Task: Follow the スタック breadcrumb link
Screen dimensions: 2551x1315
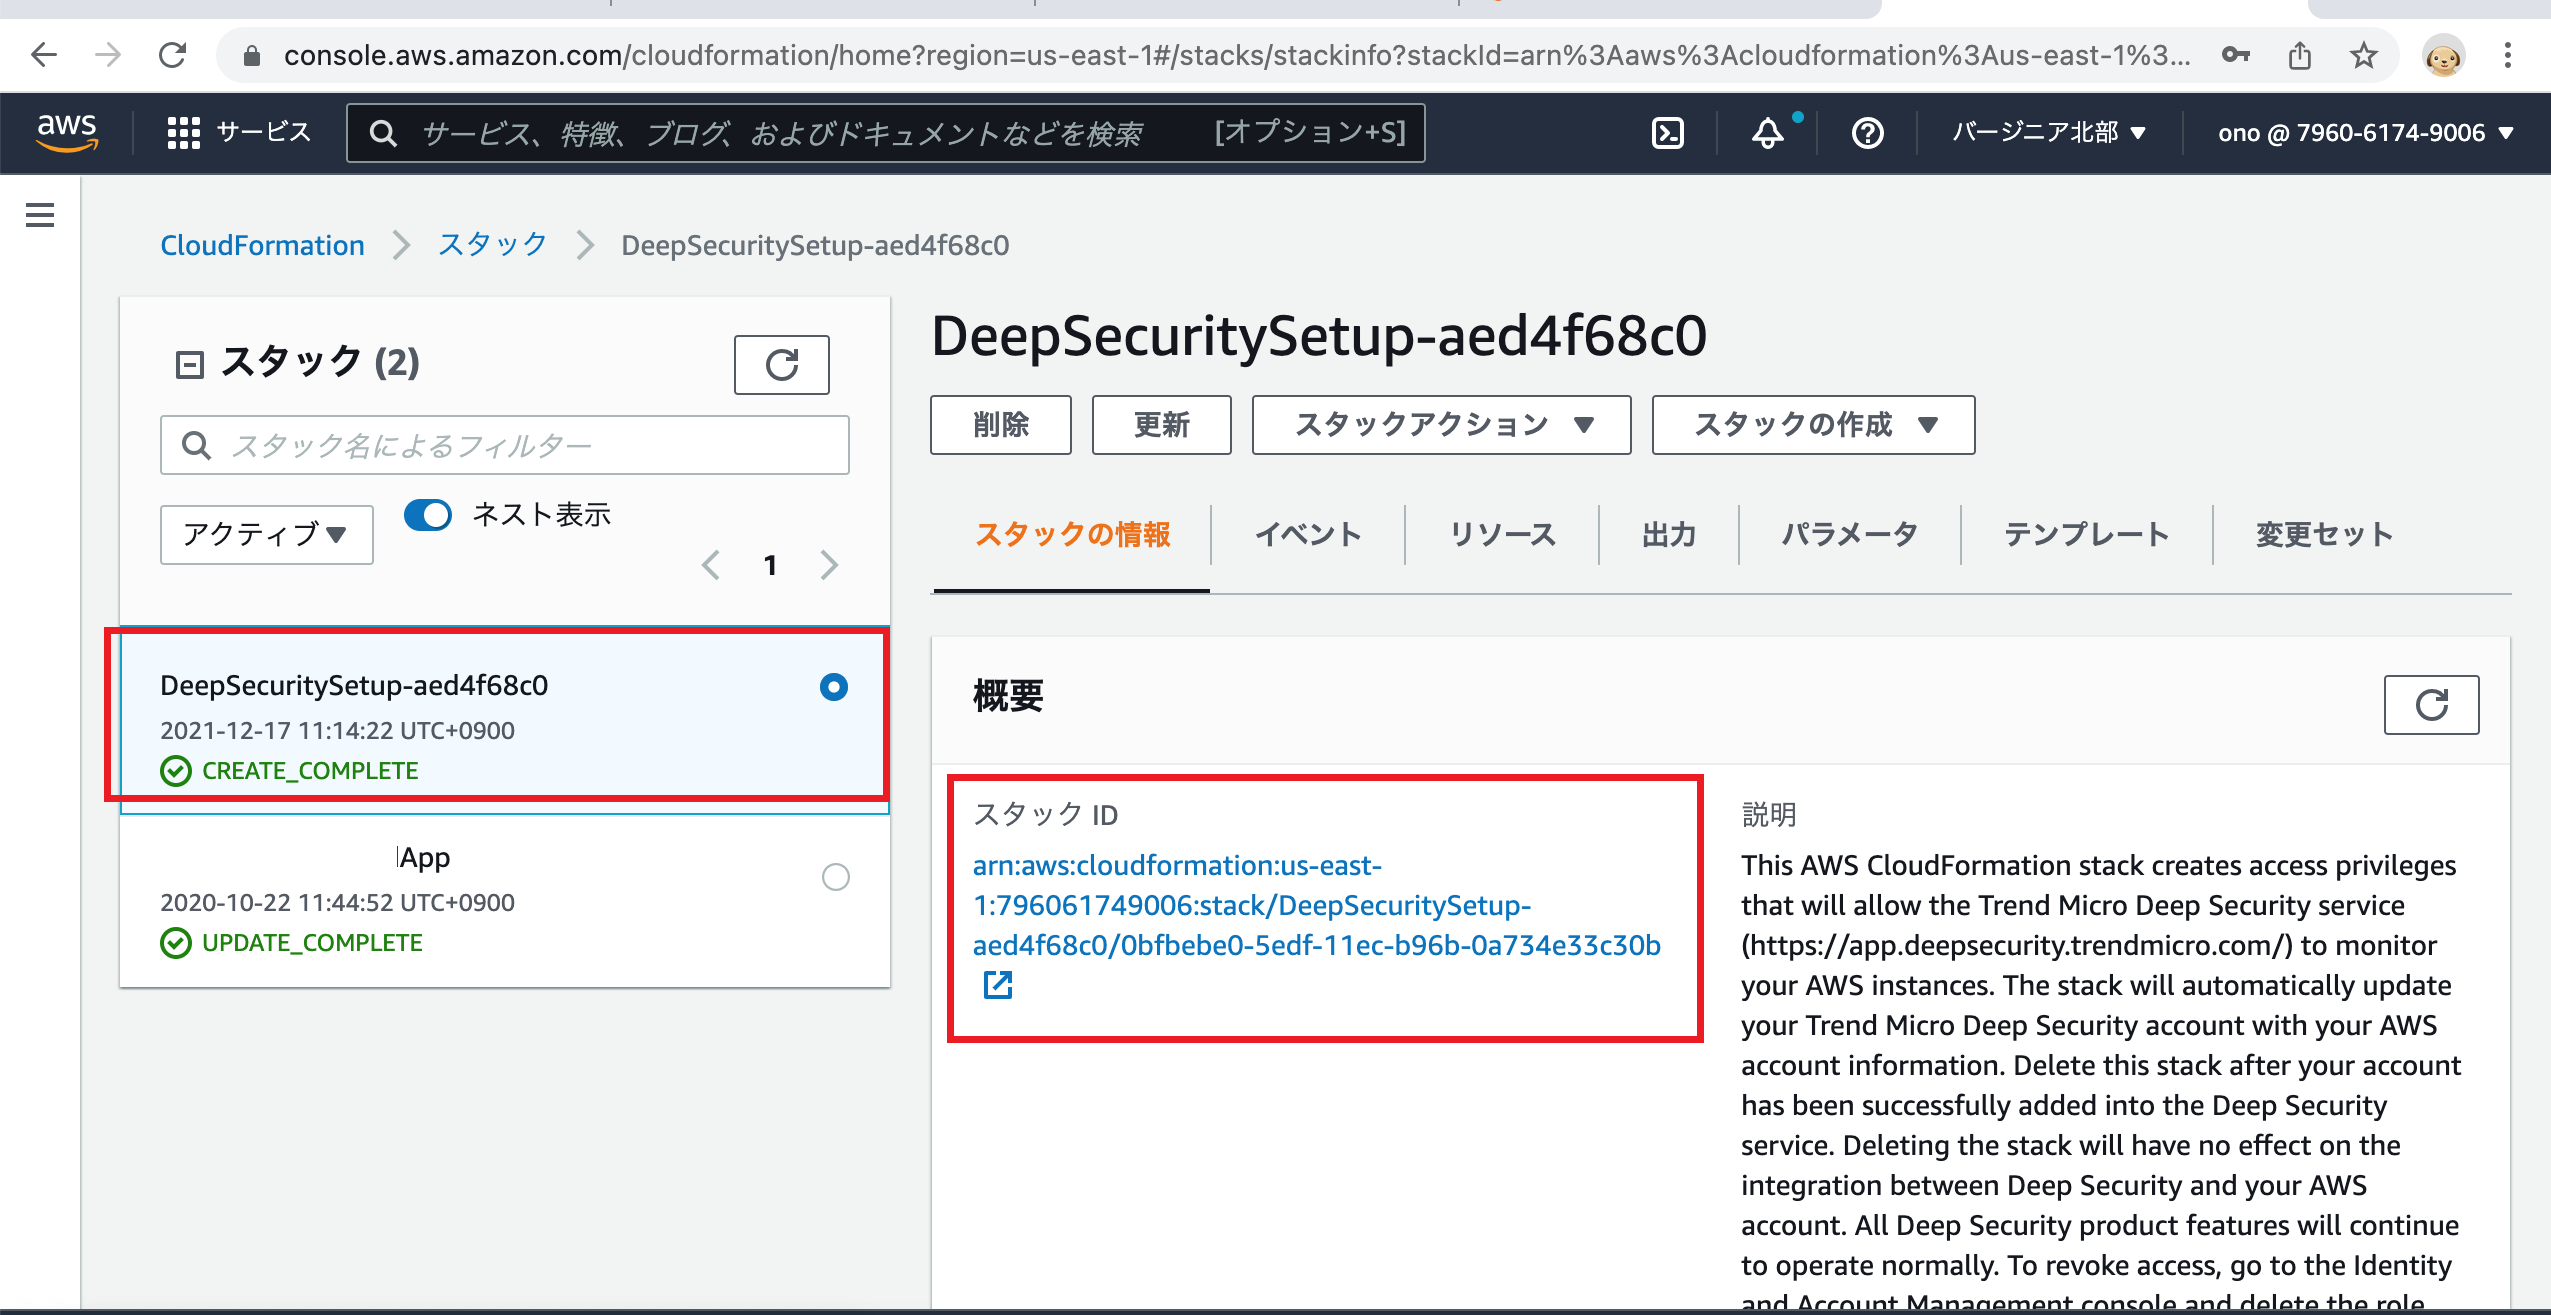Action: pyautogui.click(x=493, y=245)
